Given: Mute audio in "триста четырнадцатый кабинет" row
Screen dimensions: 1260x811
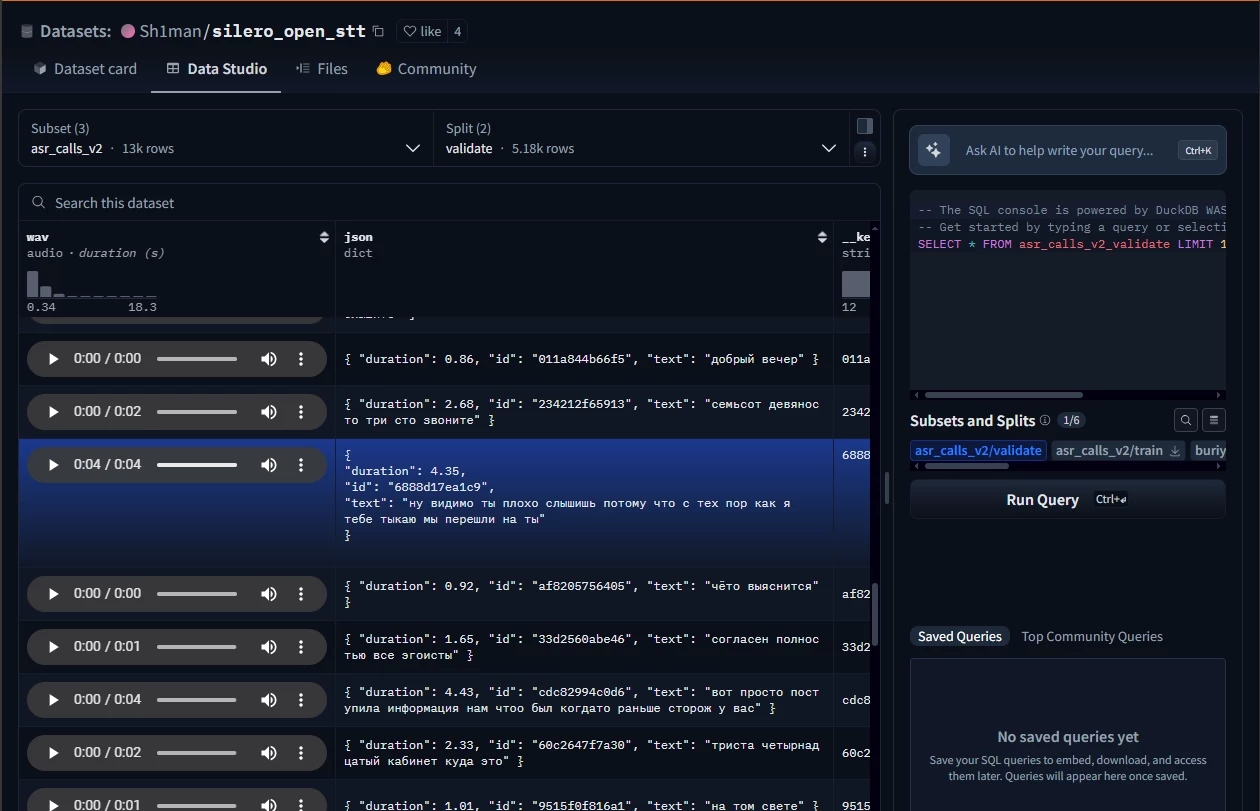Looking at the screenshot, I should (268, 753).
